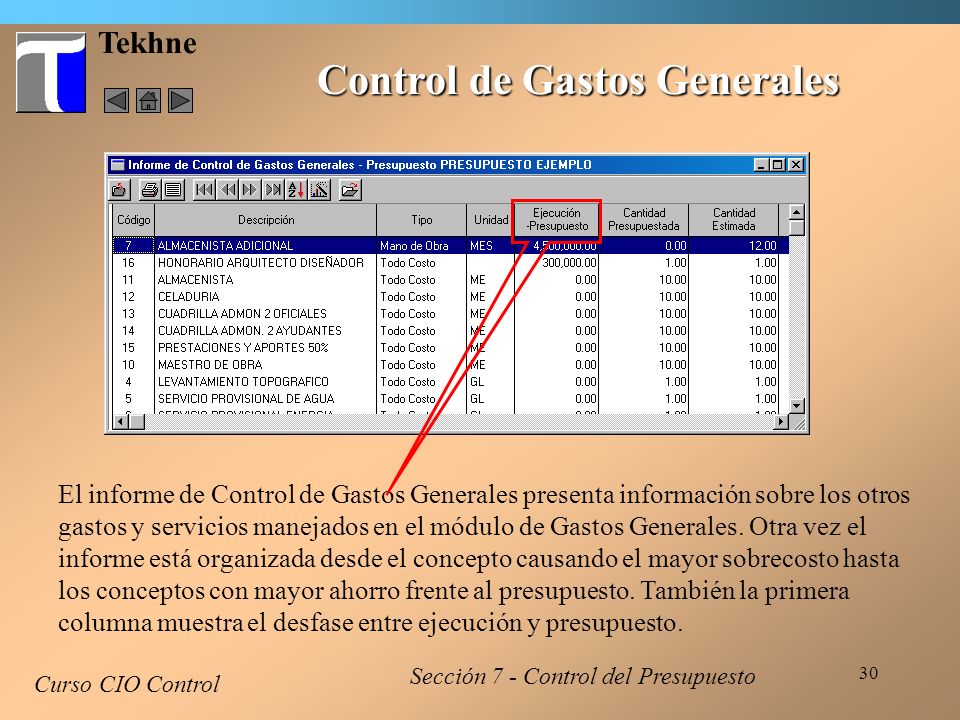
Task: Click the MES unit cell
Action: pos(490,246)
